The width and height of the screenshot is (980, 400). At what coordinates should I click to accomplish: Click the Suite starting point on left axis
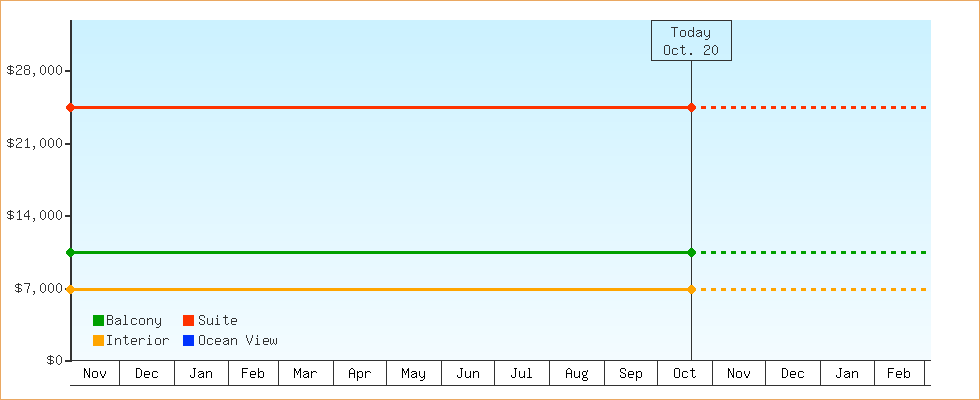(71, 107)
